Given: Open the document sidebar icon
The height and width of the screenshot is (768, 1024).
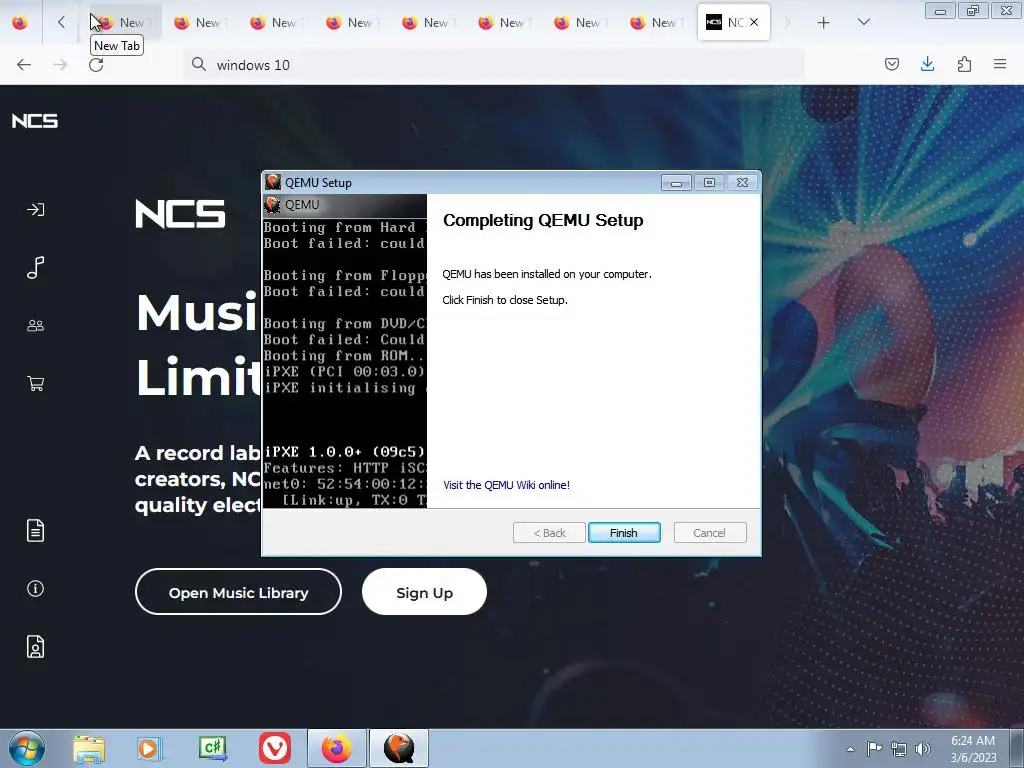Looking at the screenshot, I should click(x=35, y=530).
